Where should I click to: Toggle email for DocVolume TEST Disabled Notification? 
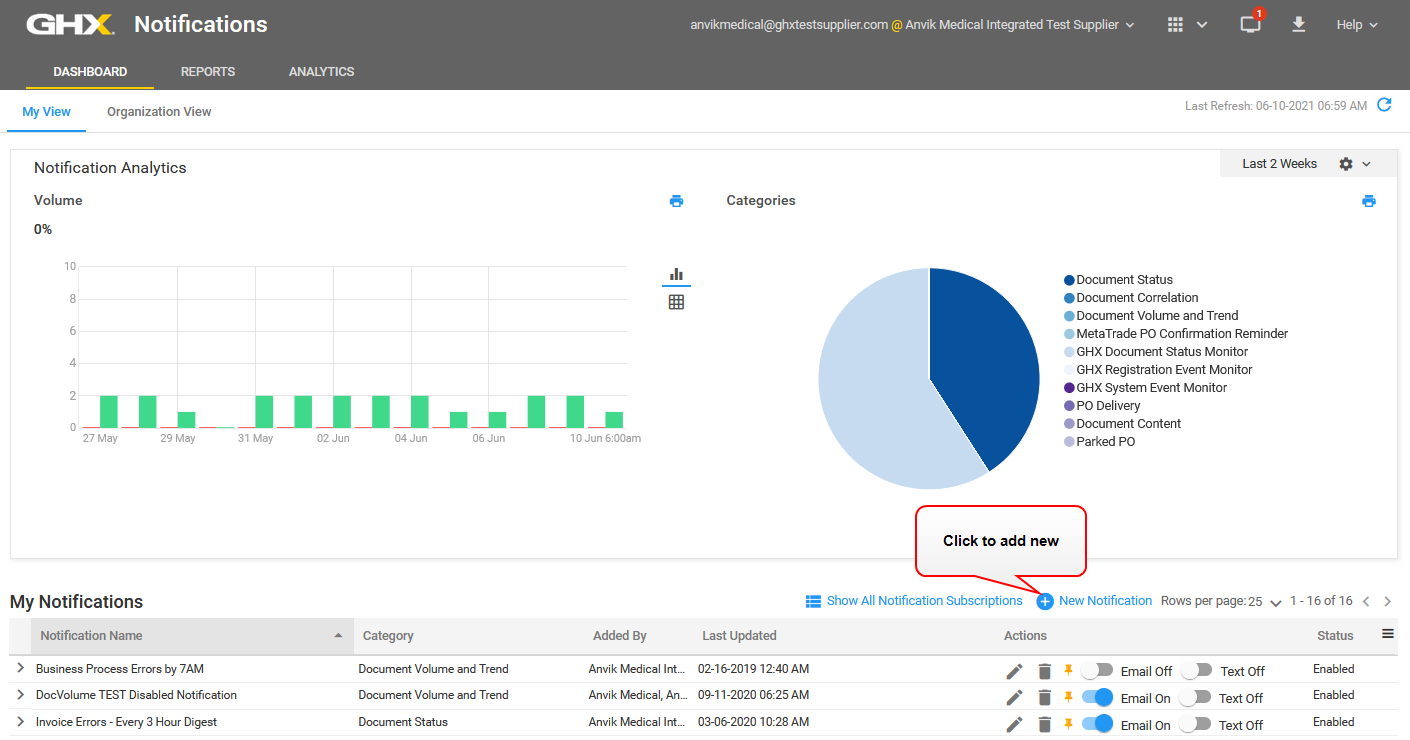[1097, 697]
